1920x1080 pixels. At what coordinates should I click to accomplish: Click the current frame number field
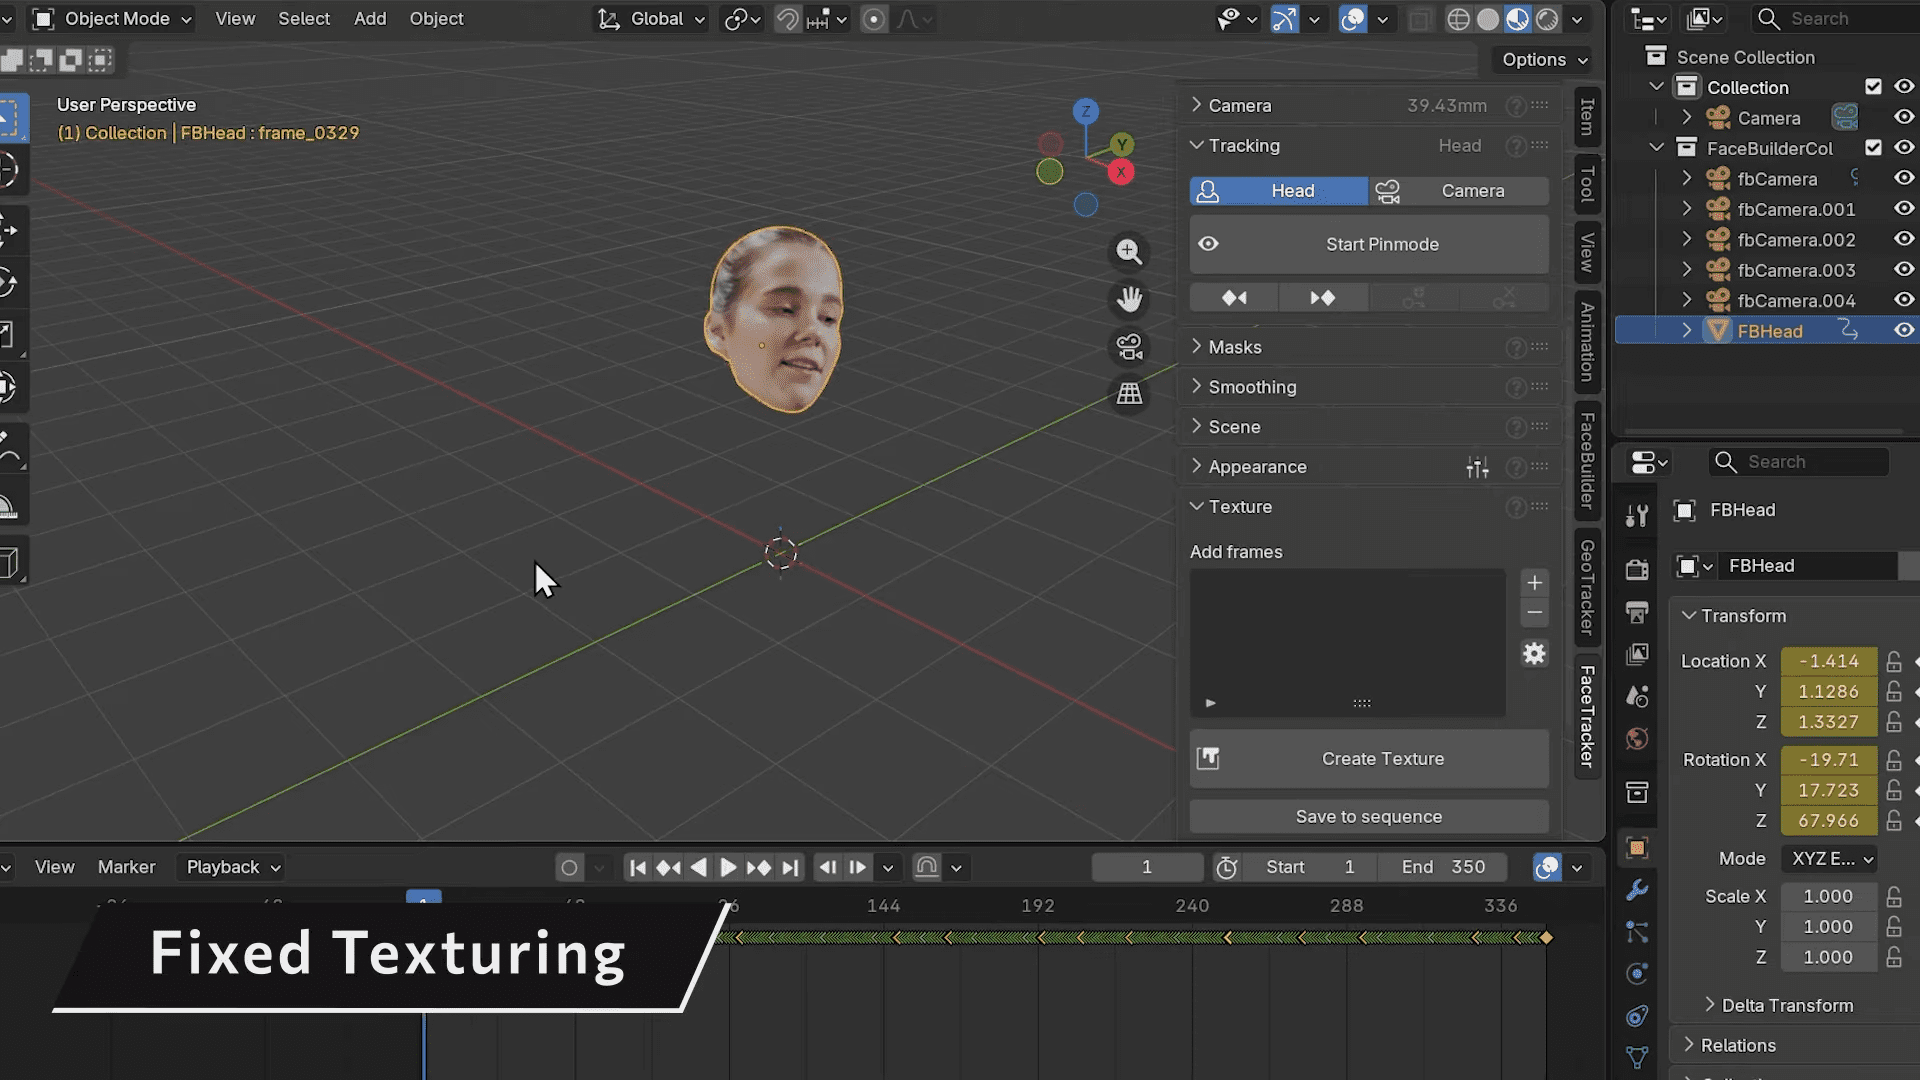(1147, 867)
